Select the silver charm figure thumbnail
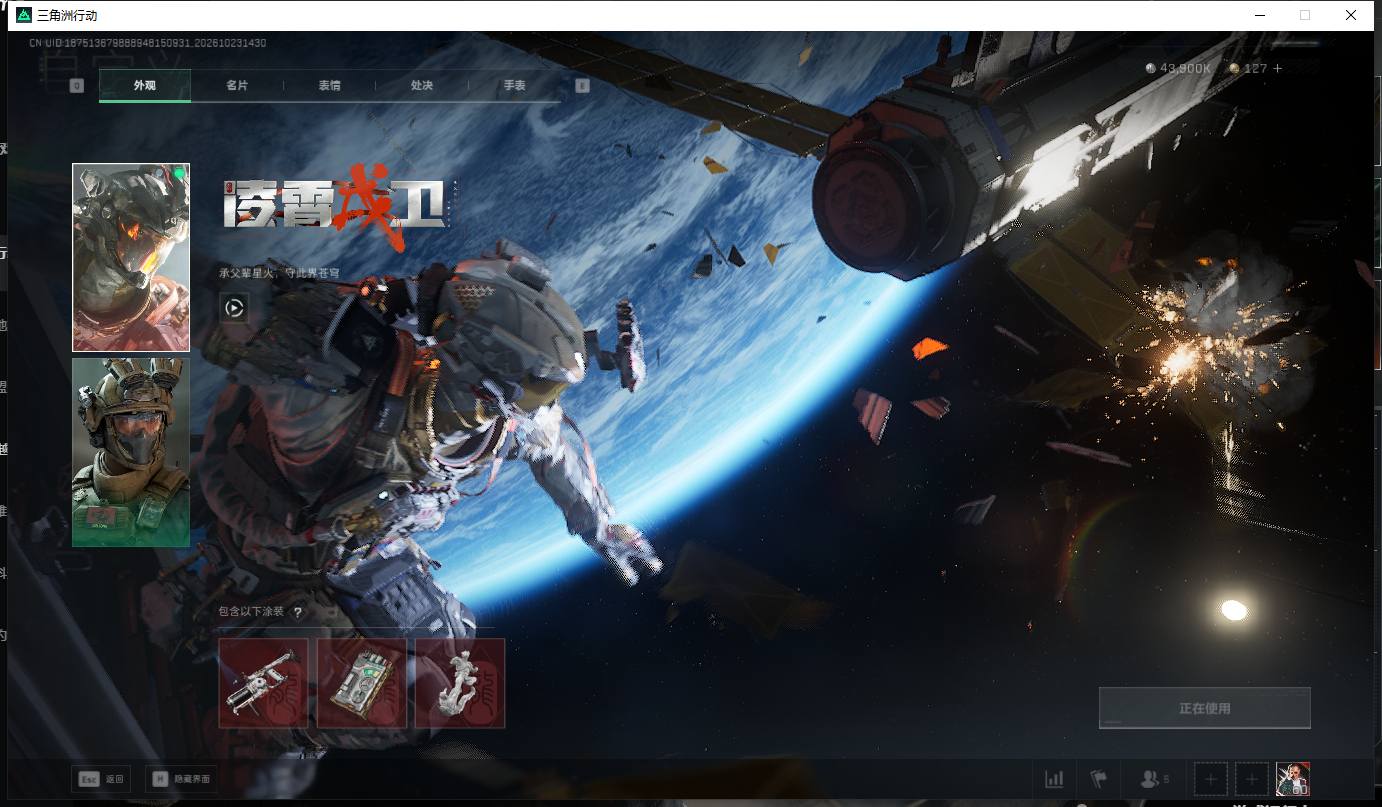1382x807 pixels. coord(460,683)
